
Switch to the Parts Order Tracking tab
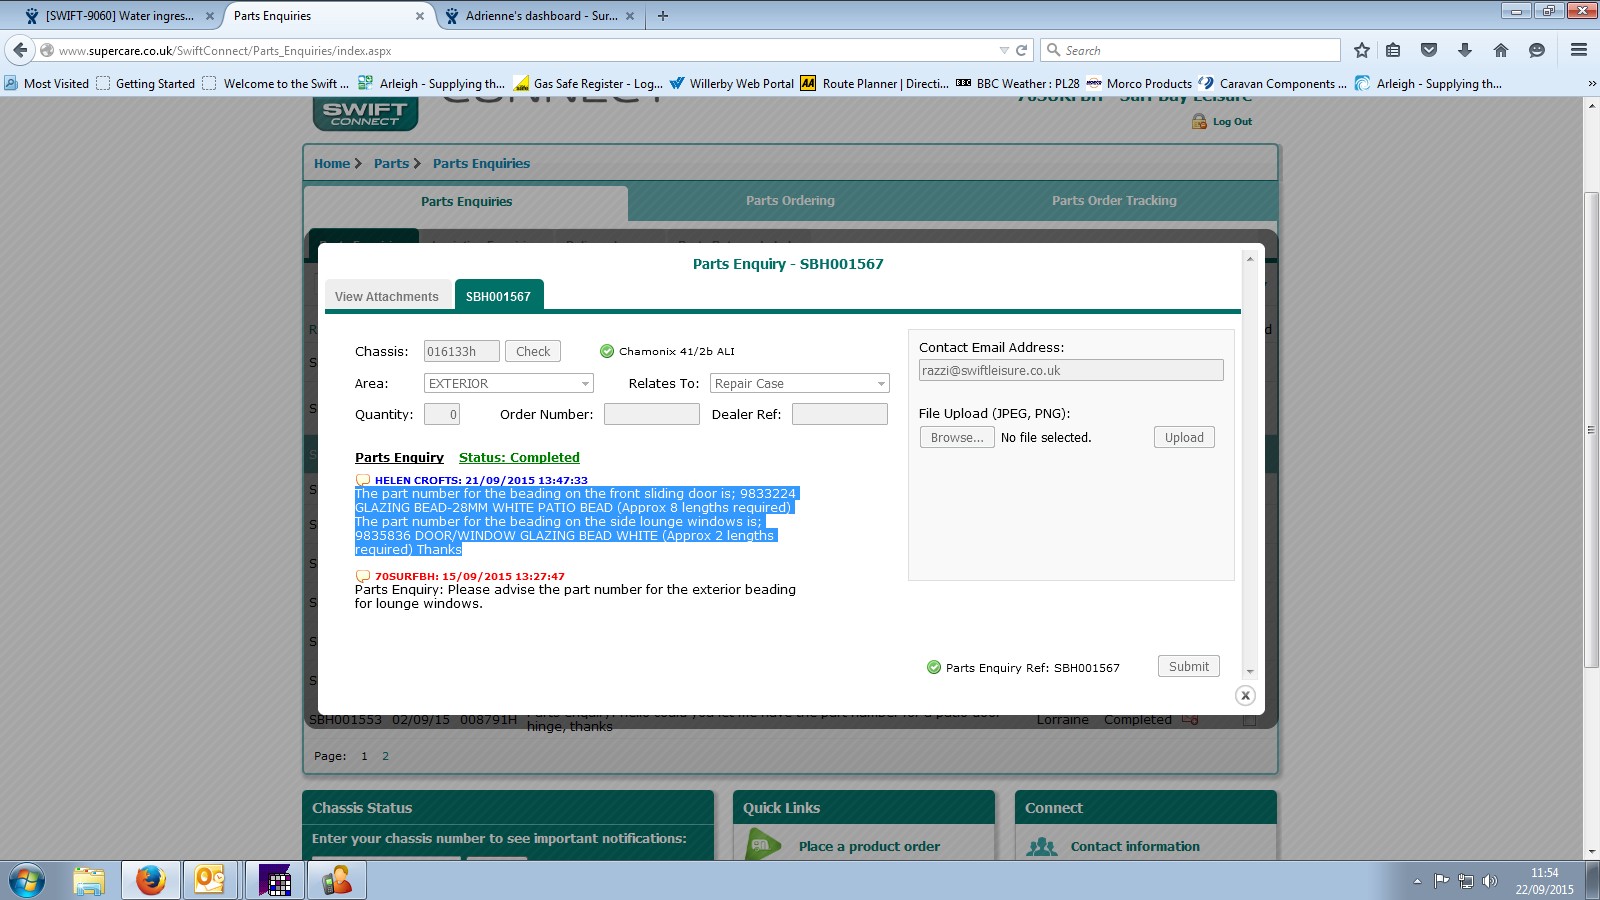coord(1114,201)
